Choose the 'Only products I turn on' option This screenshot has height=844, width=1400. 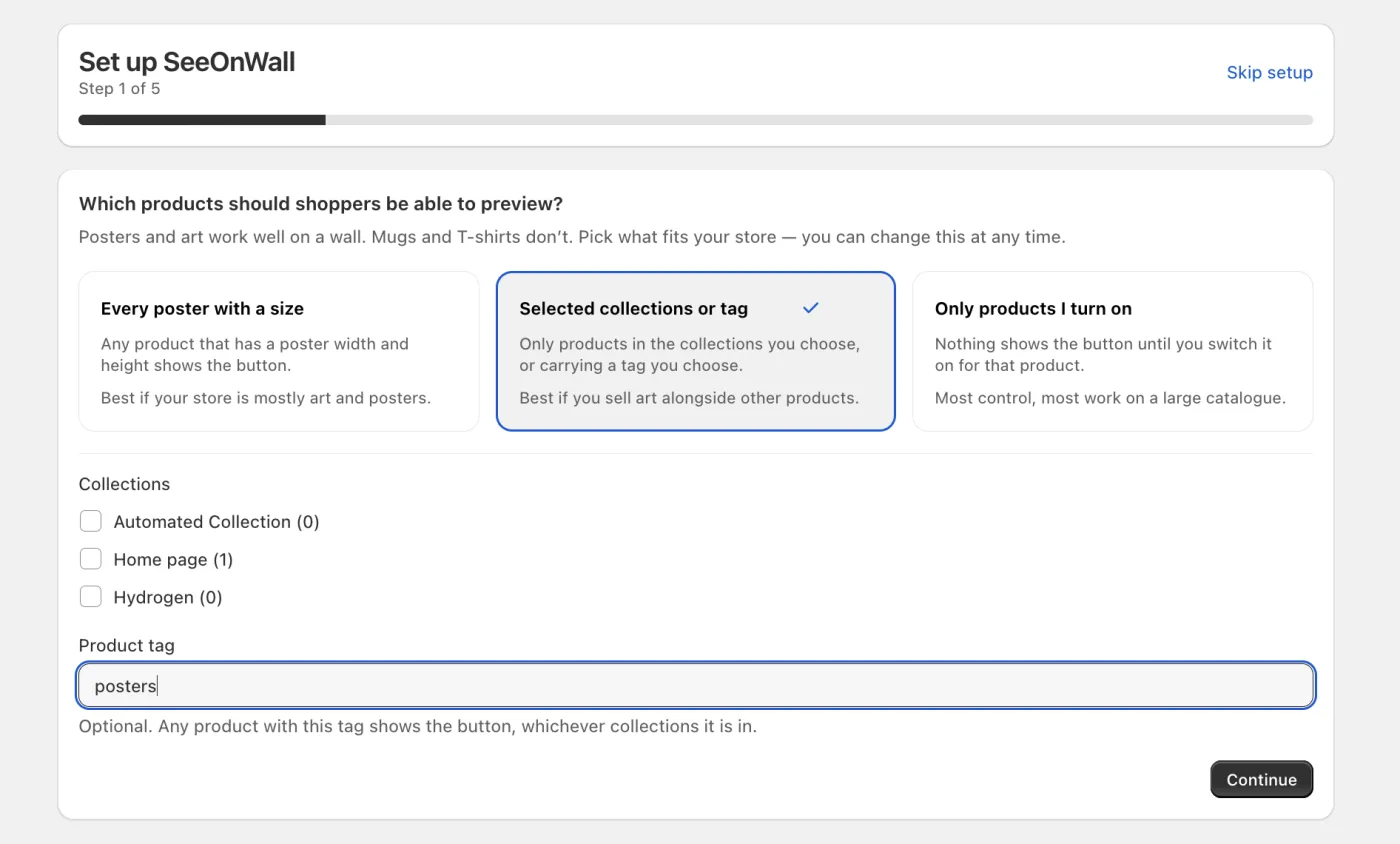coord(1112,351)
